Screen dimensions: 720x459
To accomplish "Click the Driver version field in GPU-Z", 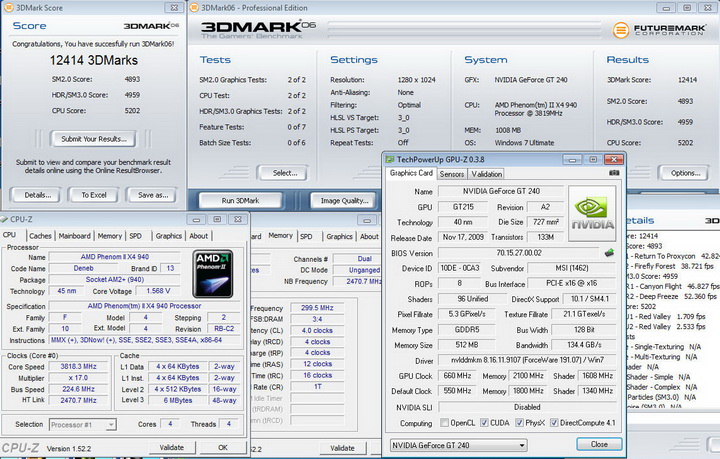I will [527, 360].
